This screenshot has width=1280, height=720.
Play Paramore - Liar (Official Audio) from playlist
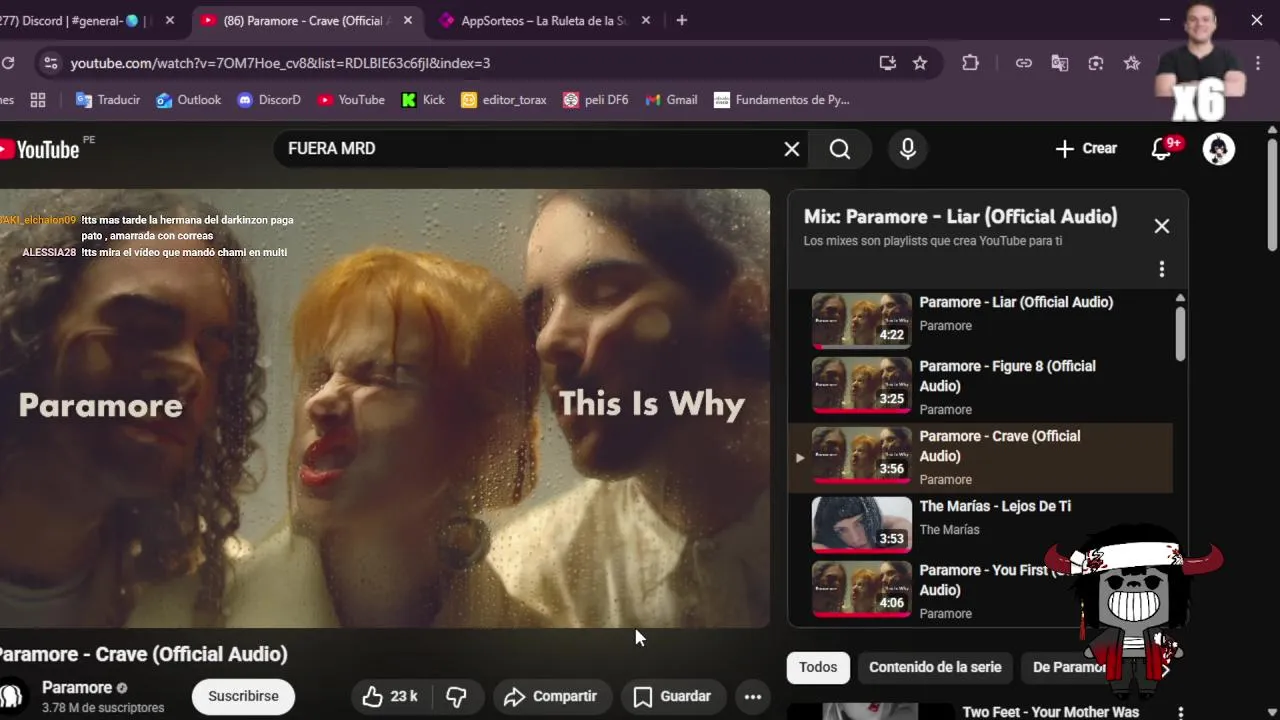[x=980, y=319]
